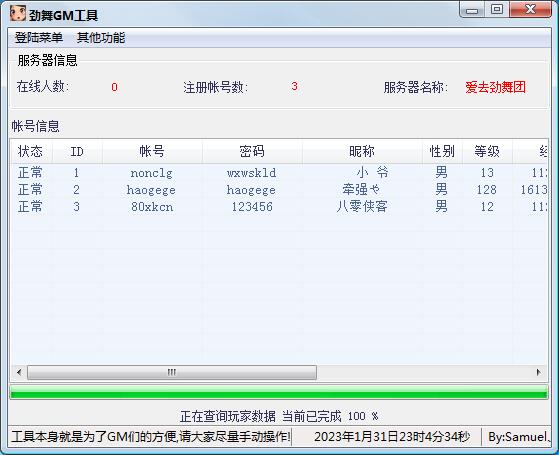Sort by the 性别 column header

tap(442, 152)
